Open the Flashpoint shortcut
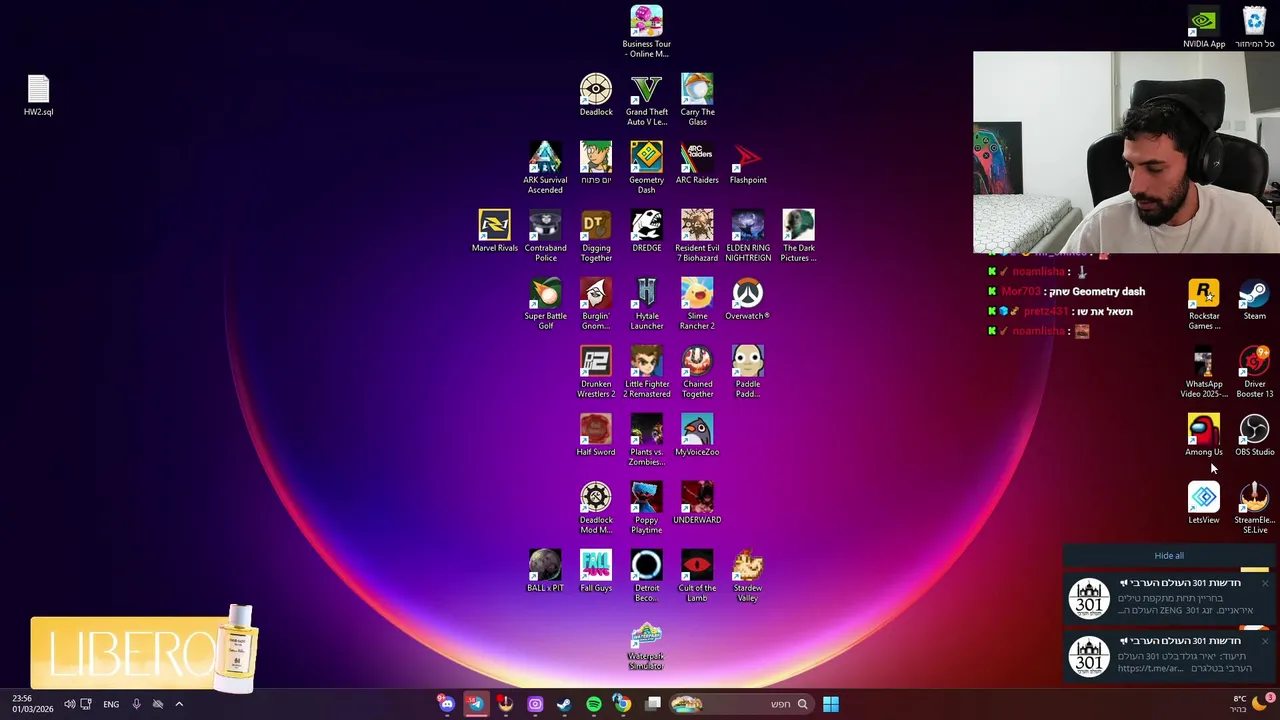The height and width of the screenshot is (720, 1280). [748, 163]
